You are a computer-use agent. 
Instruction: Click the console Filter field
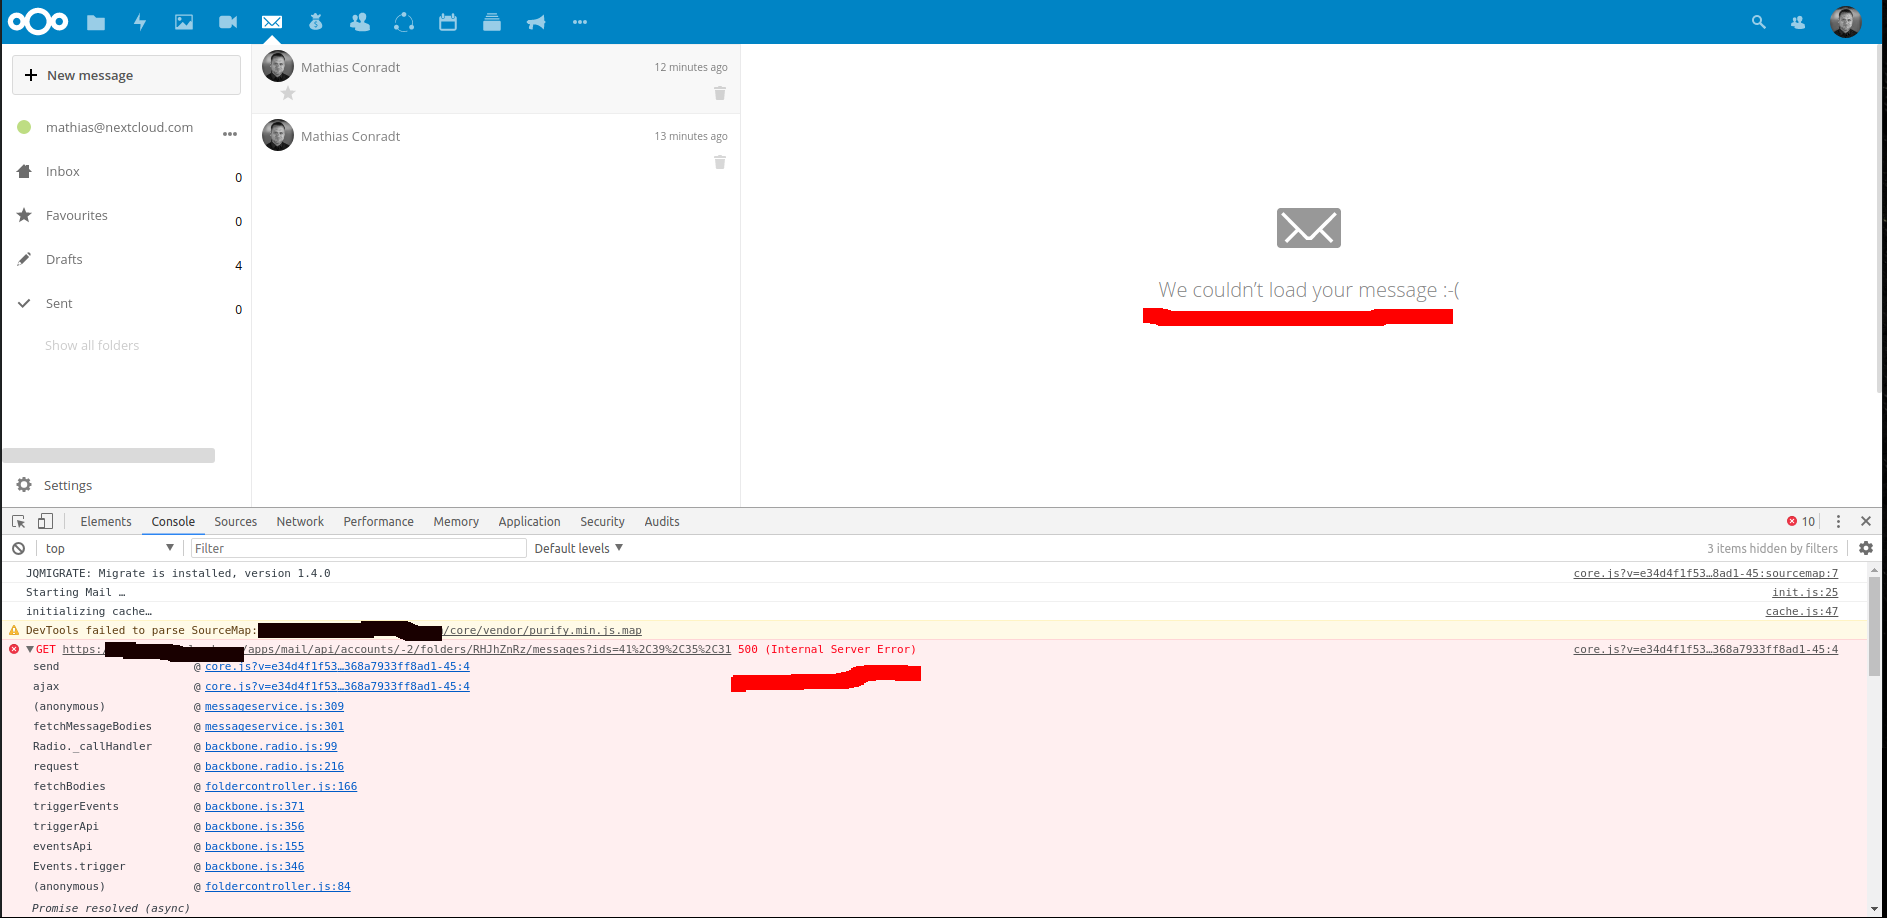tap(359, 548)
